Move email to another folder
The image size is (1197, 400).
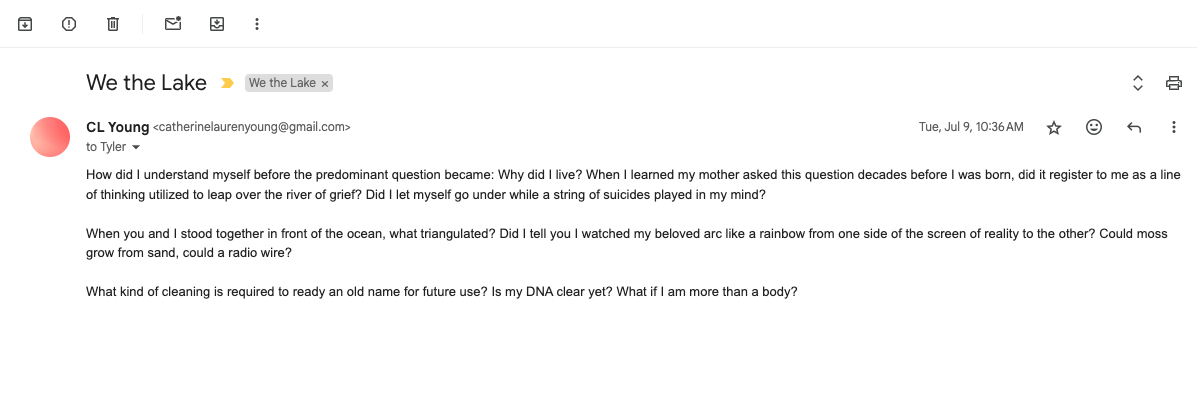pyautogui.click(x=217, y=24)
